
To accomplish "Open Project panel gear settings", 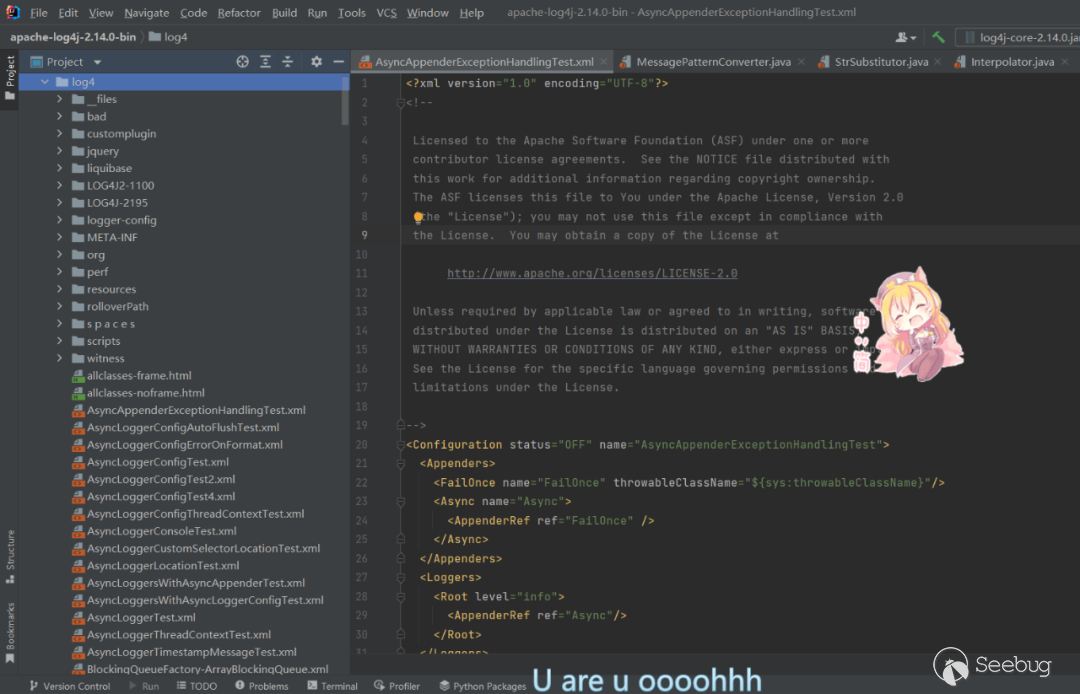I will (x=316, y=62).
